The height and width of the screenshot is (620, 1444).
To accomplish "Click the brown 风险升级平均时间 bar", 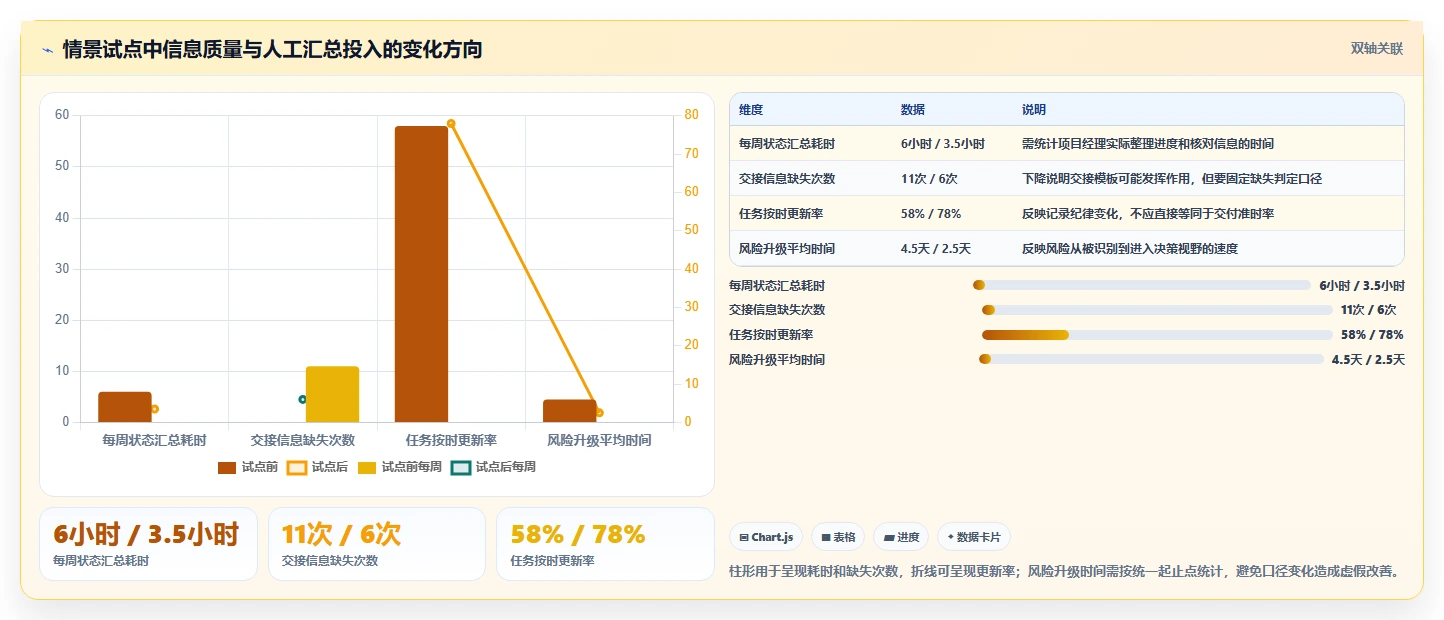I will pos(569,411).
